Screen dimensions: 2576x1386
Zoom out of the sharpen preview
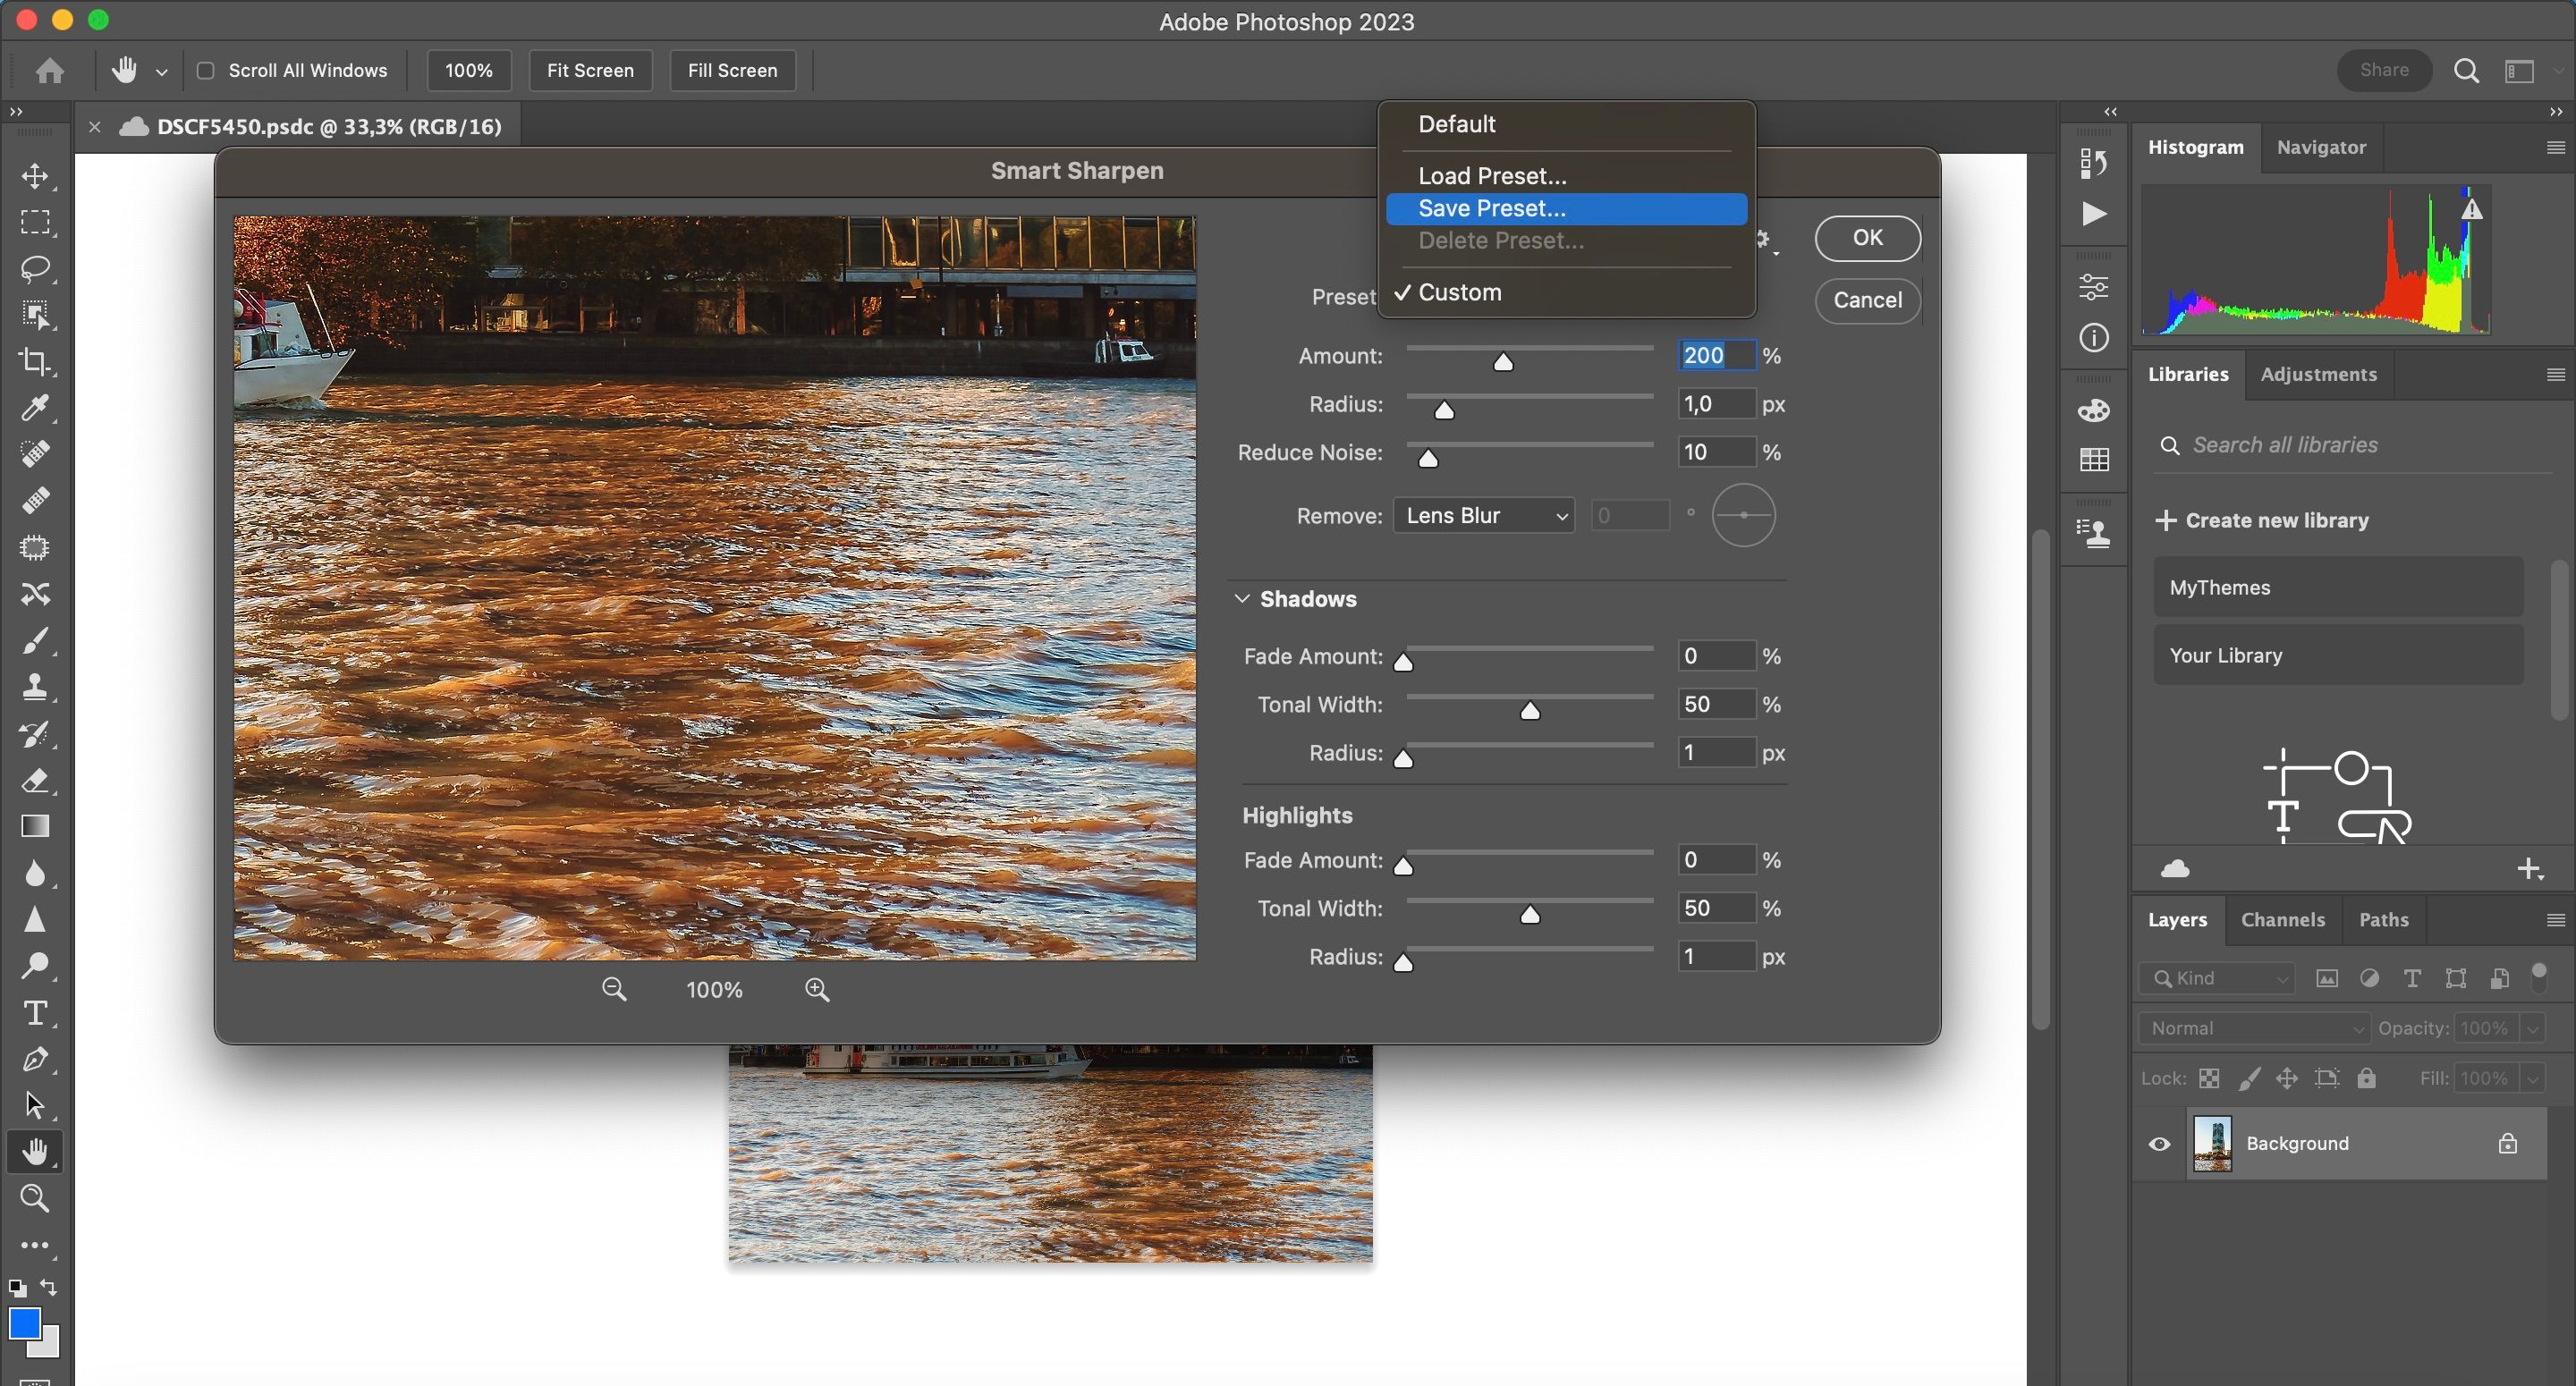614,990
